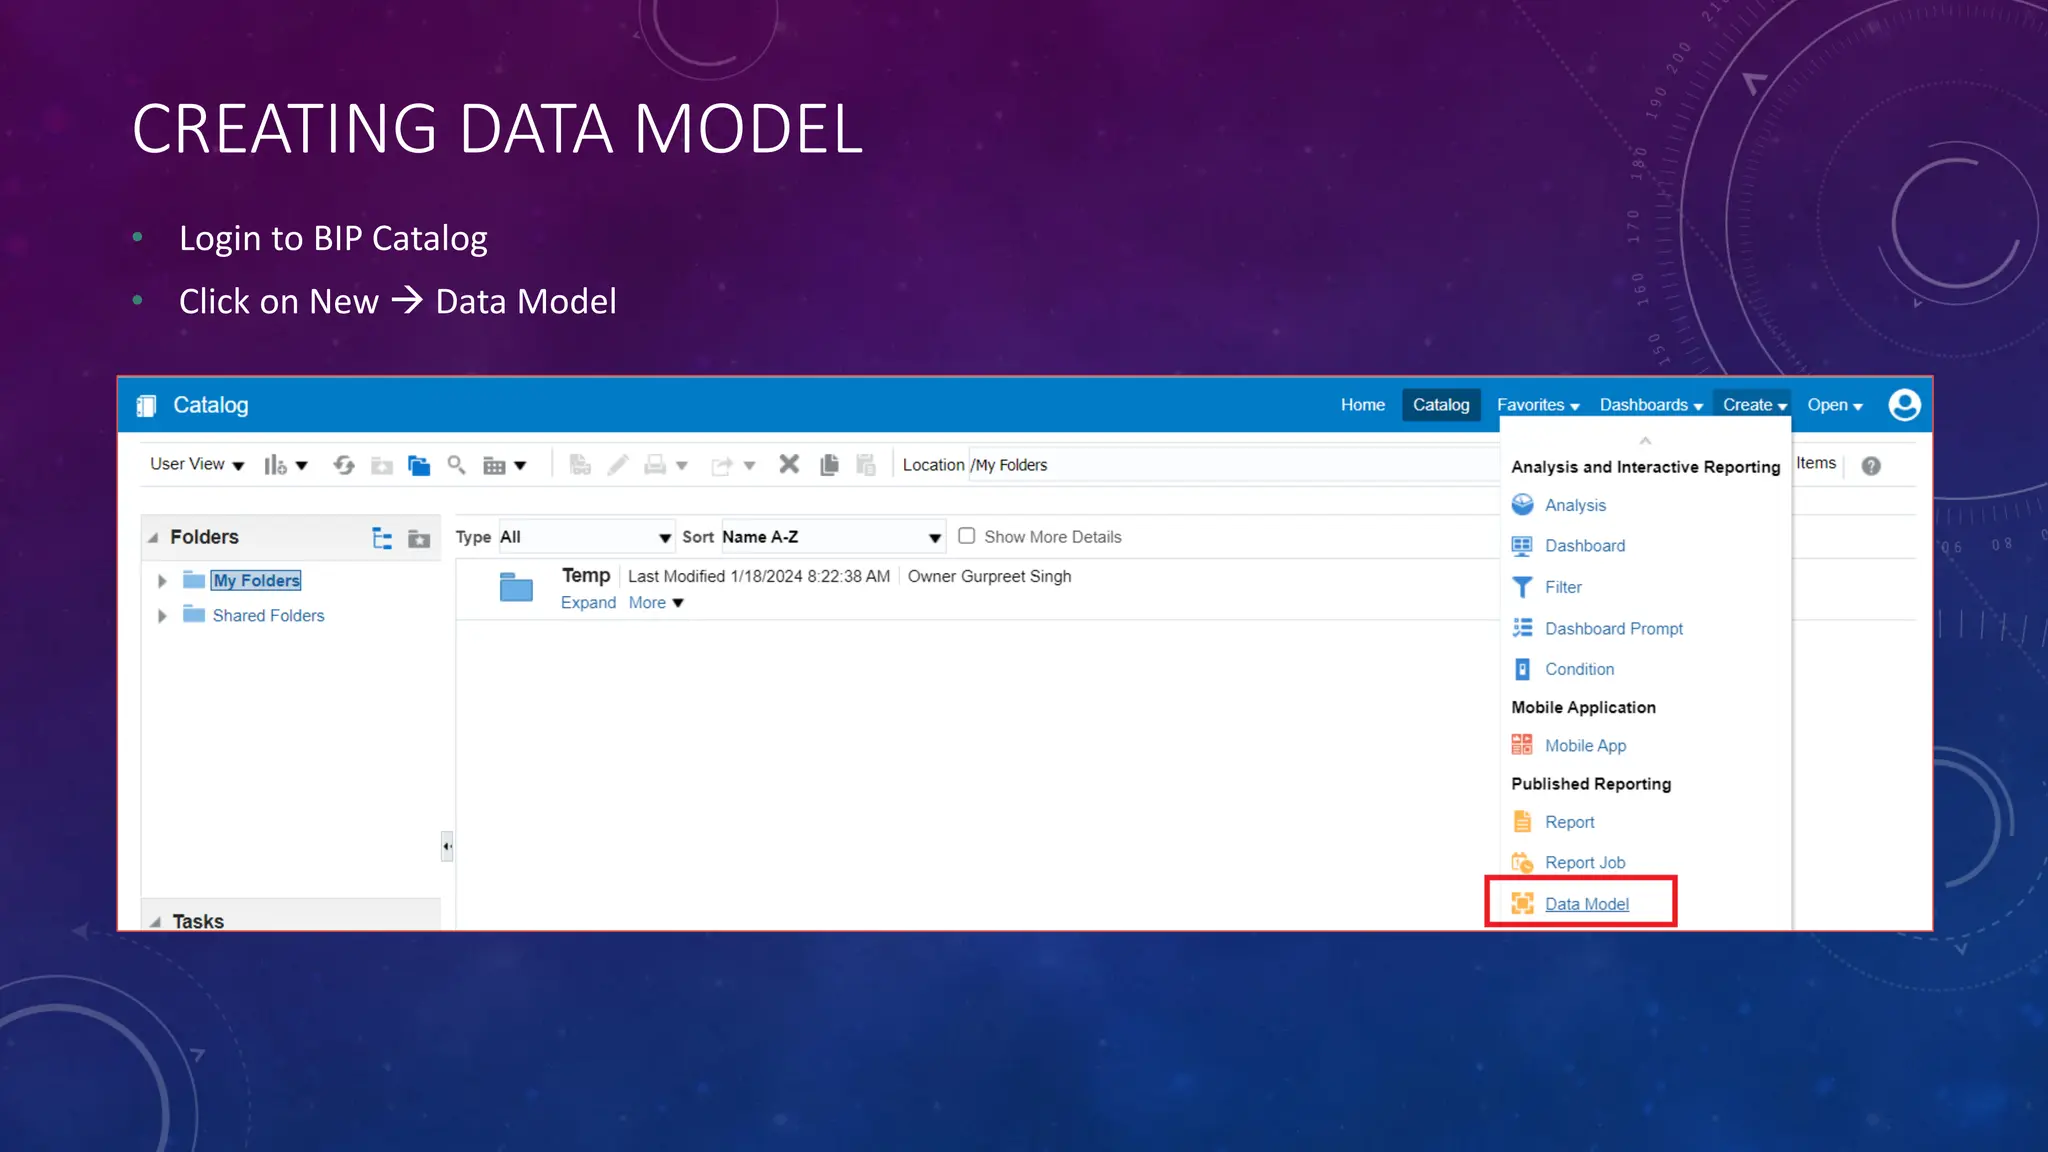Image resolution: width=2048 pixels, height=1152 pixels.
Task: Choose Analysis in the Create menu
Action: [1575, 505]
